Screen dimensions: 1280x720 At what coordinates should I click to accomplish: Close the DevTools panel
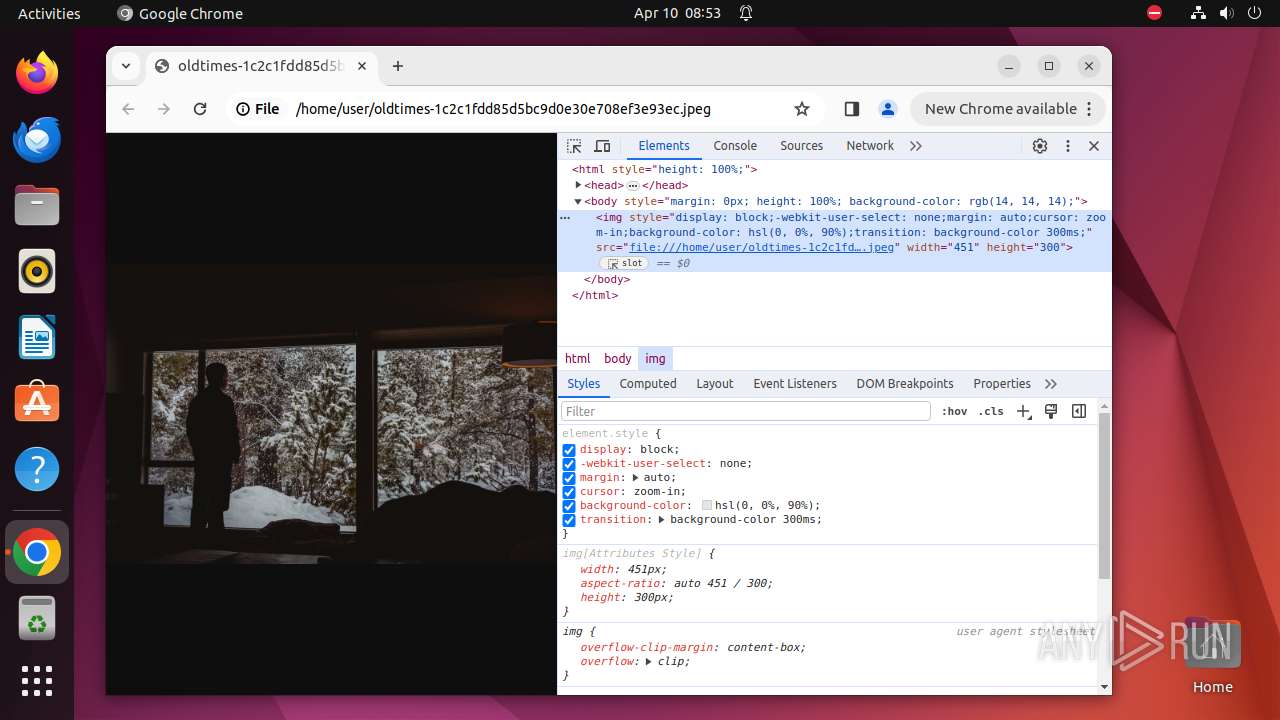(x=1094, y=146)
